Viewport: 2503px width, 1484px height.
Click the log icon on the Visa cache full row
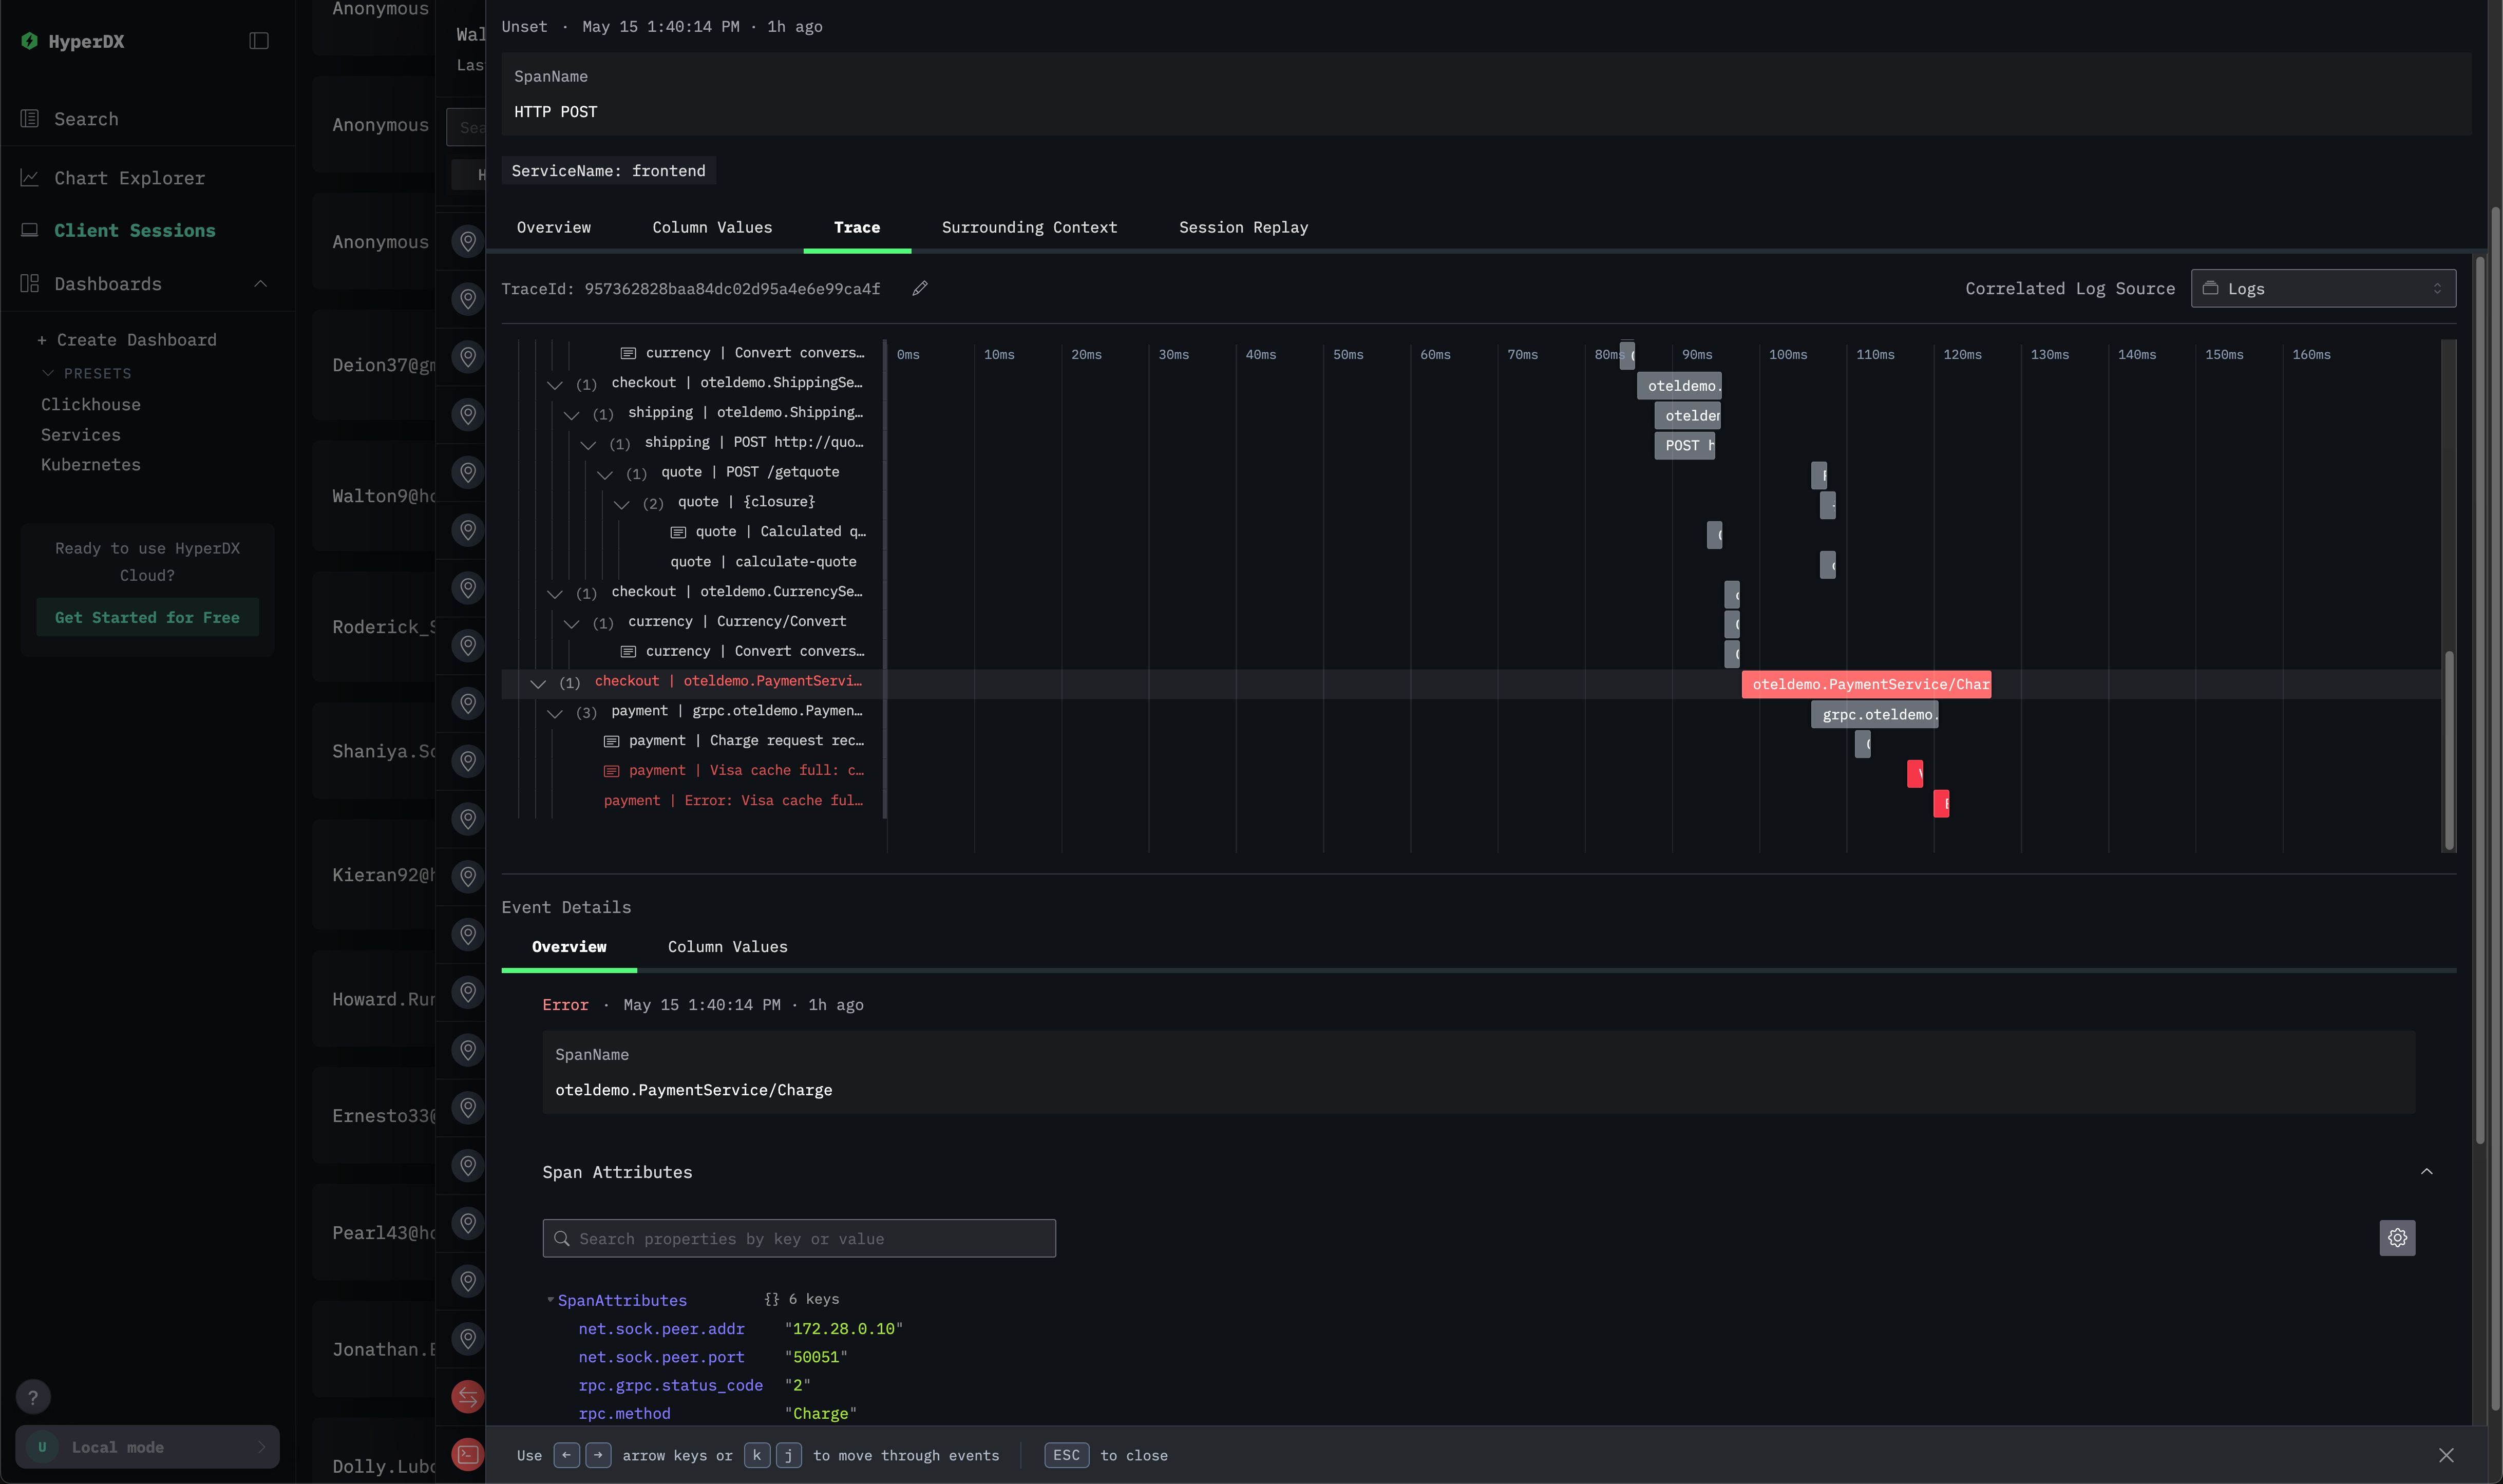[611, 771]
